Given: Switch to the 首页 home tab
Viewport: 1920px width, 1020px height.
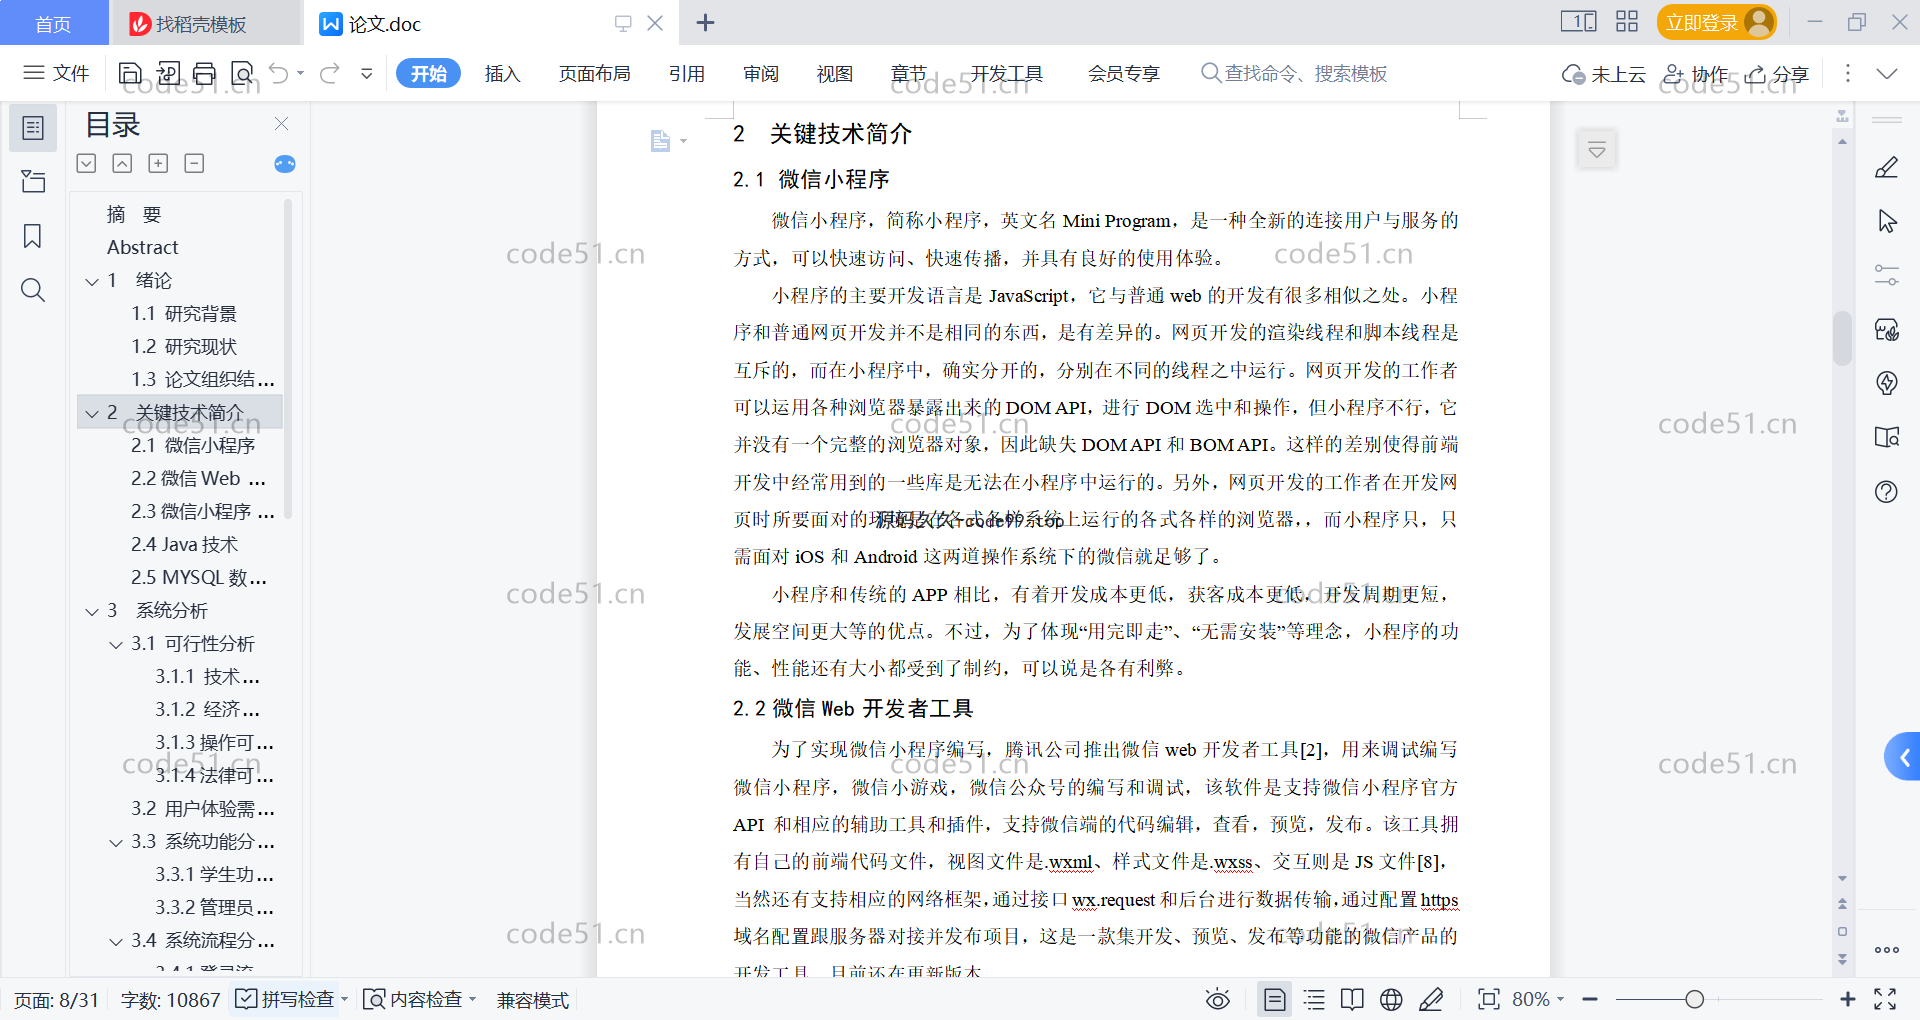Looking at the screenshot, I should [x=54, y=23].
